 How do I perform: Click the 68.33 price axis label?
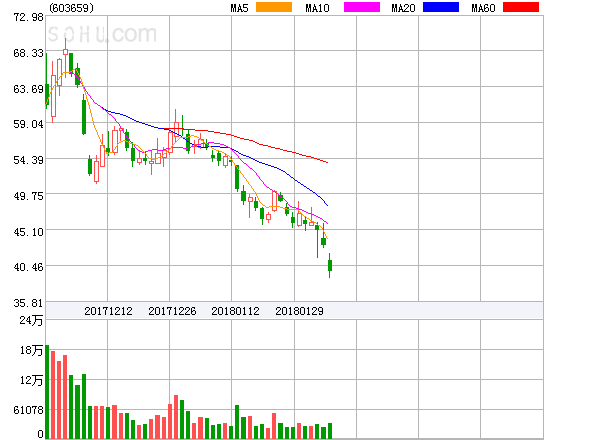click(x=29, y=53)
